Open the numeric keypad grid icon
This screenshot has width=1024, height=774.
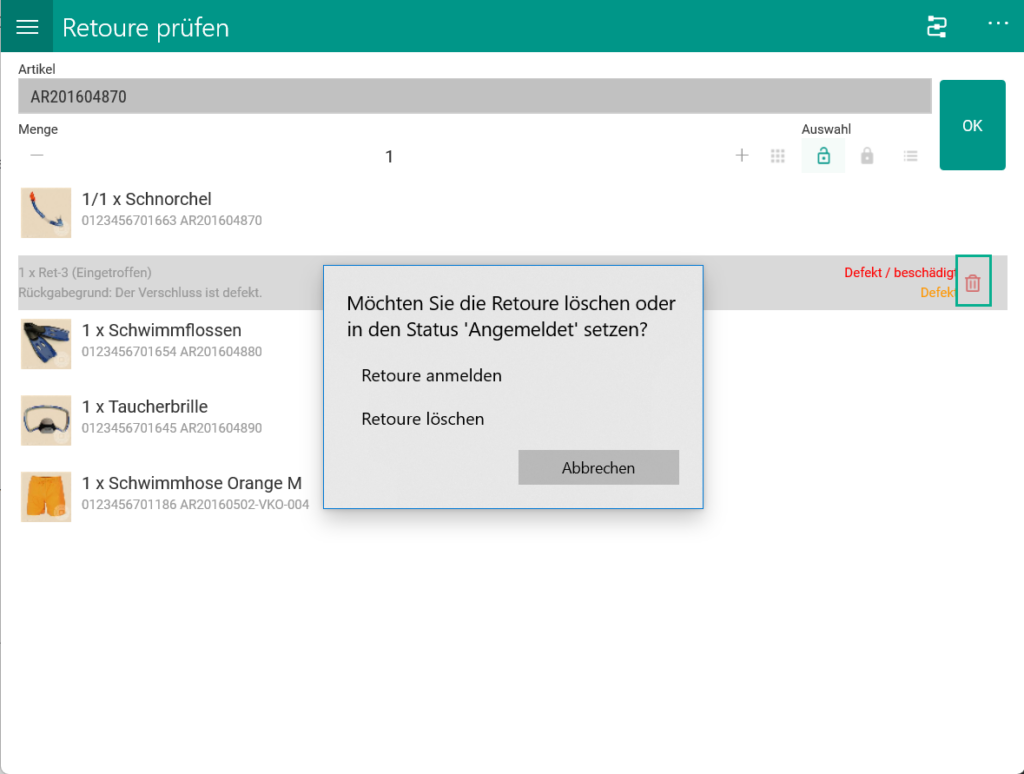(778, 156)
